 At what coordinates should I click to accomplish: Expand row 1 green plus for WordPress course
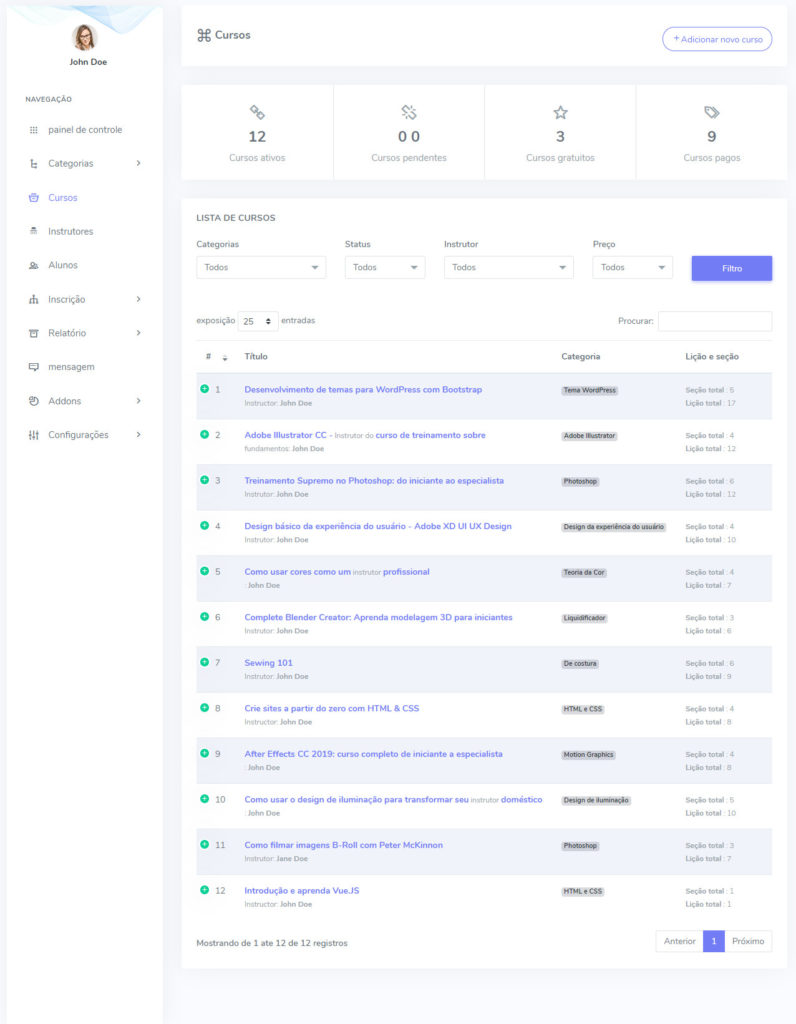pos(204,389)
